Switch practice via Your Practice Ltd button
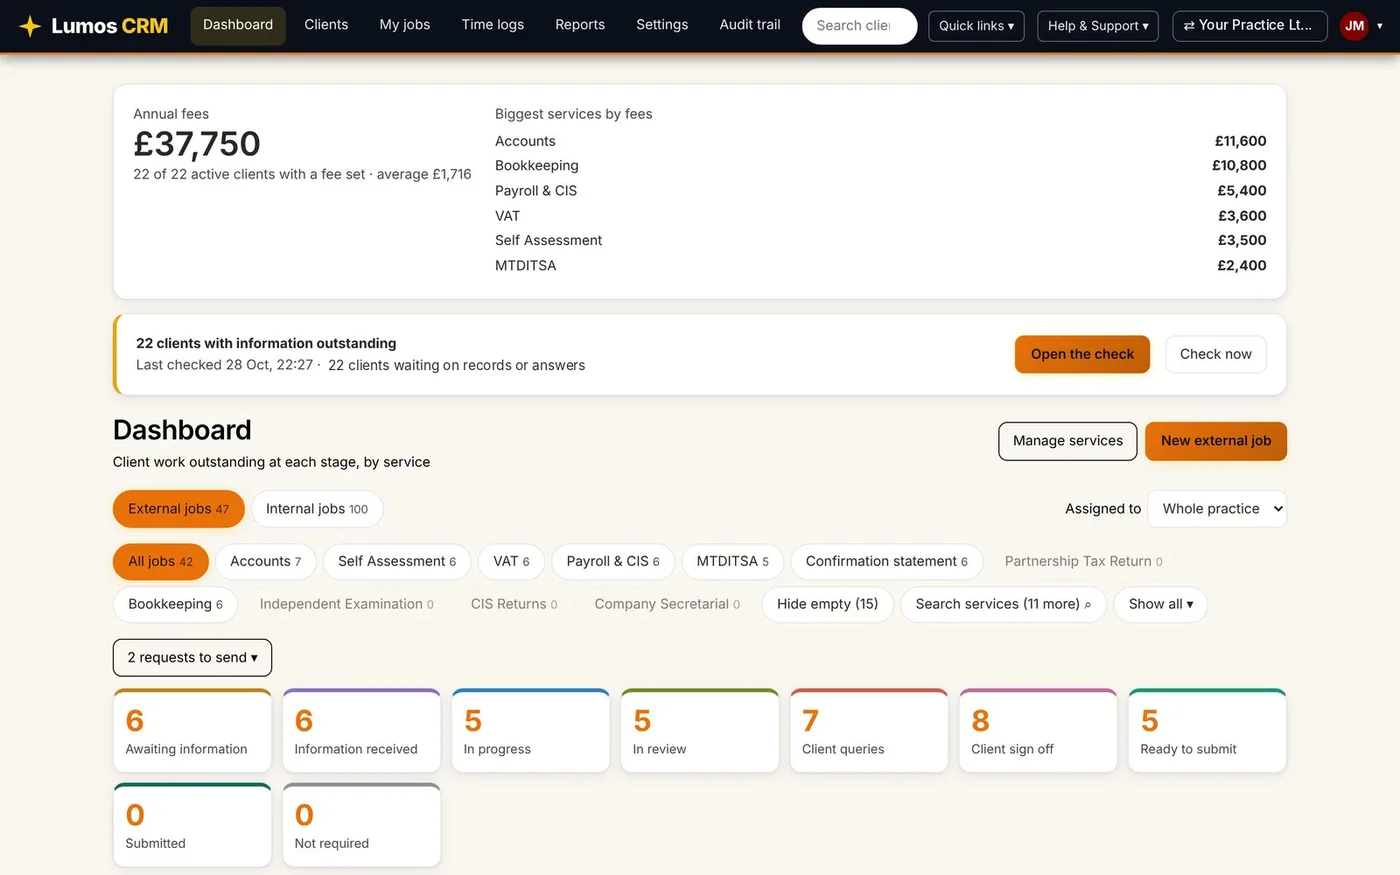 coord(1250,26)
